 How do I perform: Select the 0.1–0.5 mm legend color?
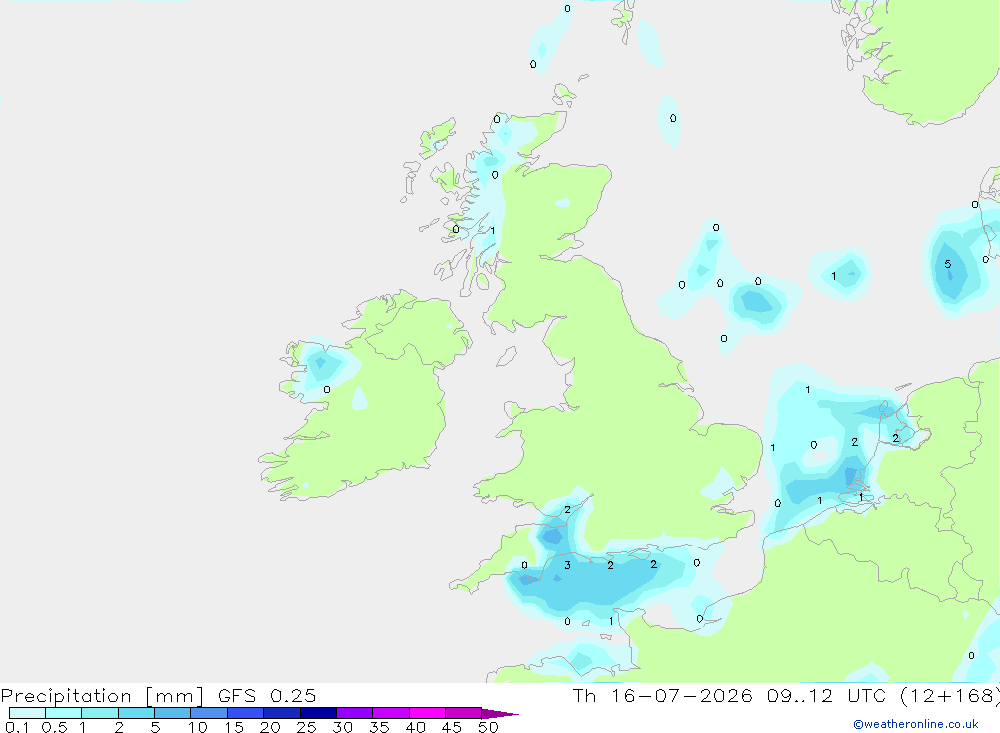27,713
